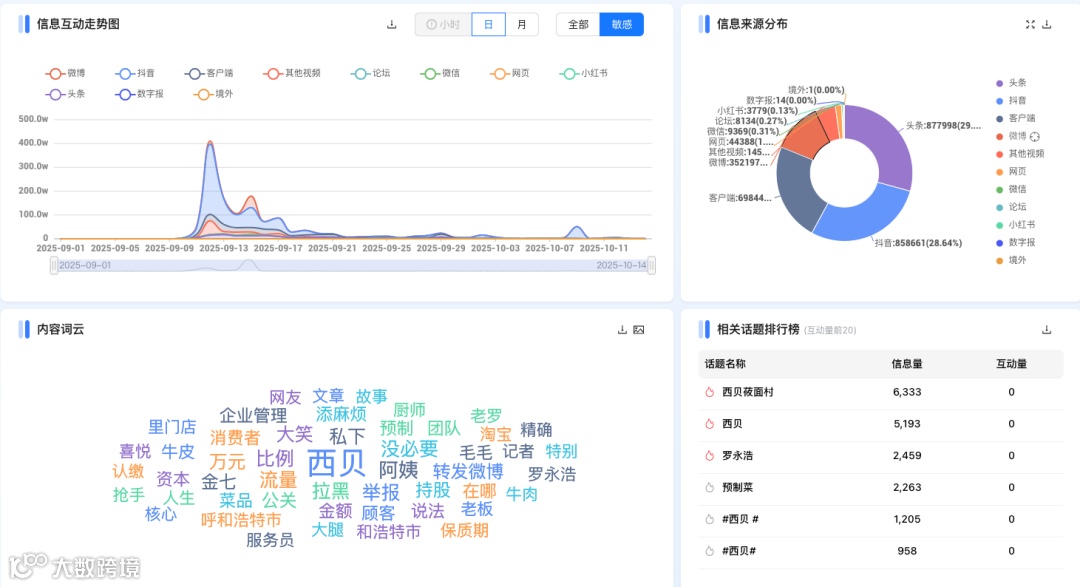This screenshot has width=1080, height=587.
Task: Toggle 抖音 series in trend chart legend
Action: click(135, 73)
